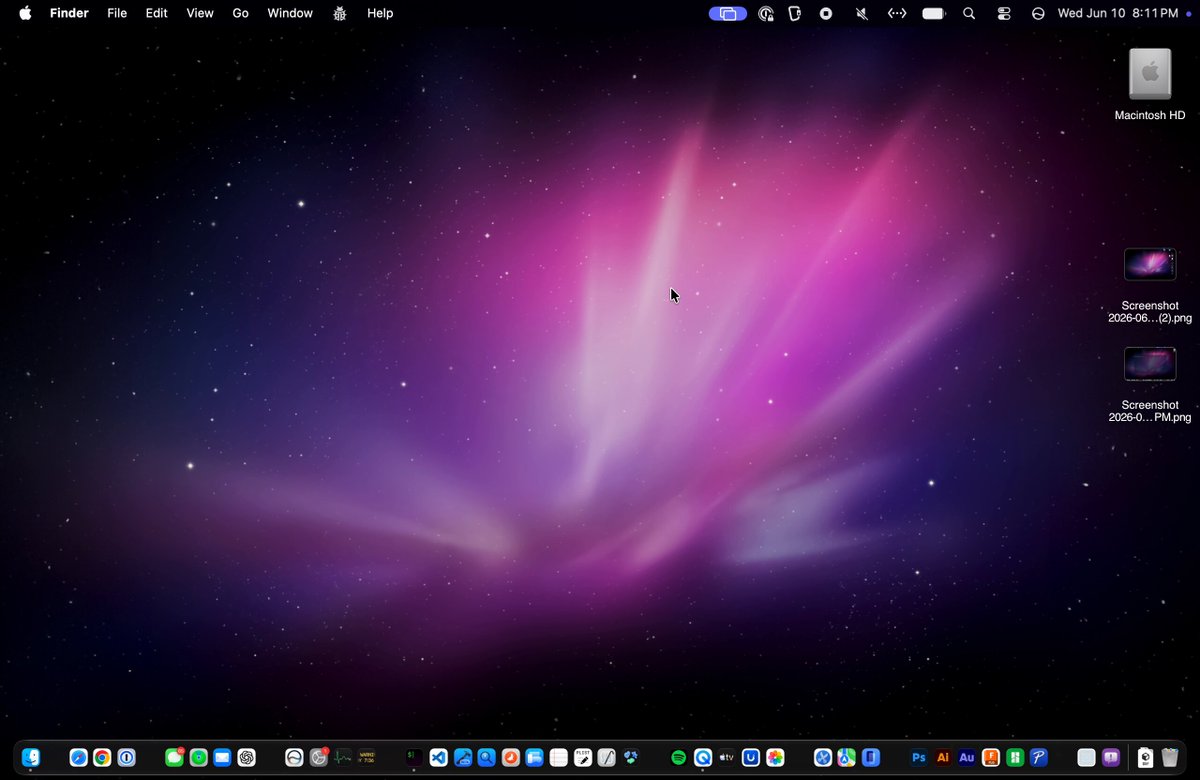The image size is (1200, 780).
Task: Click the Dock icon with red notification badge beside Activity Monitor
Action: coord(319,758)
